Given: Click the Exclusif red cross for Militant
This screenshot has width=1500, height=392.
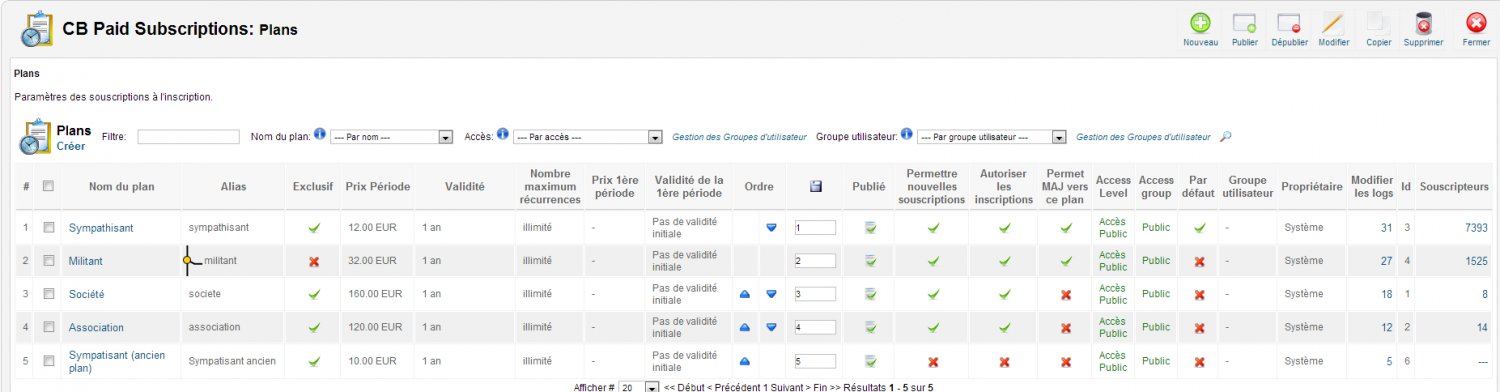Looking at the screenshot, I should [x=313, y=261].
